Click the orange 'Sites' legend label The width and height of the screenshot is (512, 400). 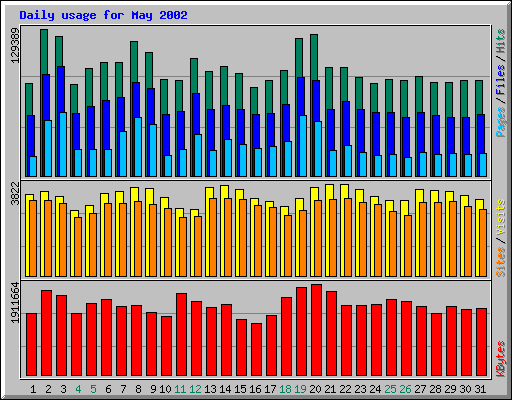coord(501,262)
